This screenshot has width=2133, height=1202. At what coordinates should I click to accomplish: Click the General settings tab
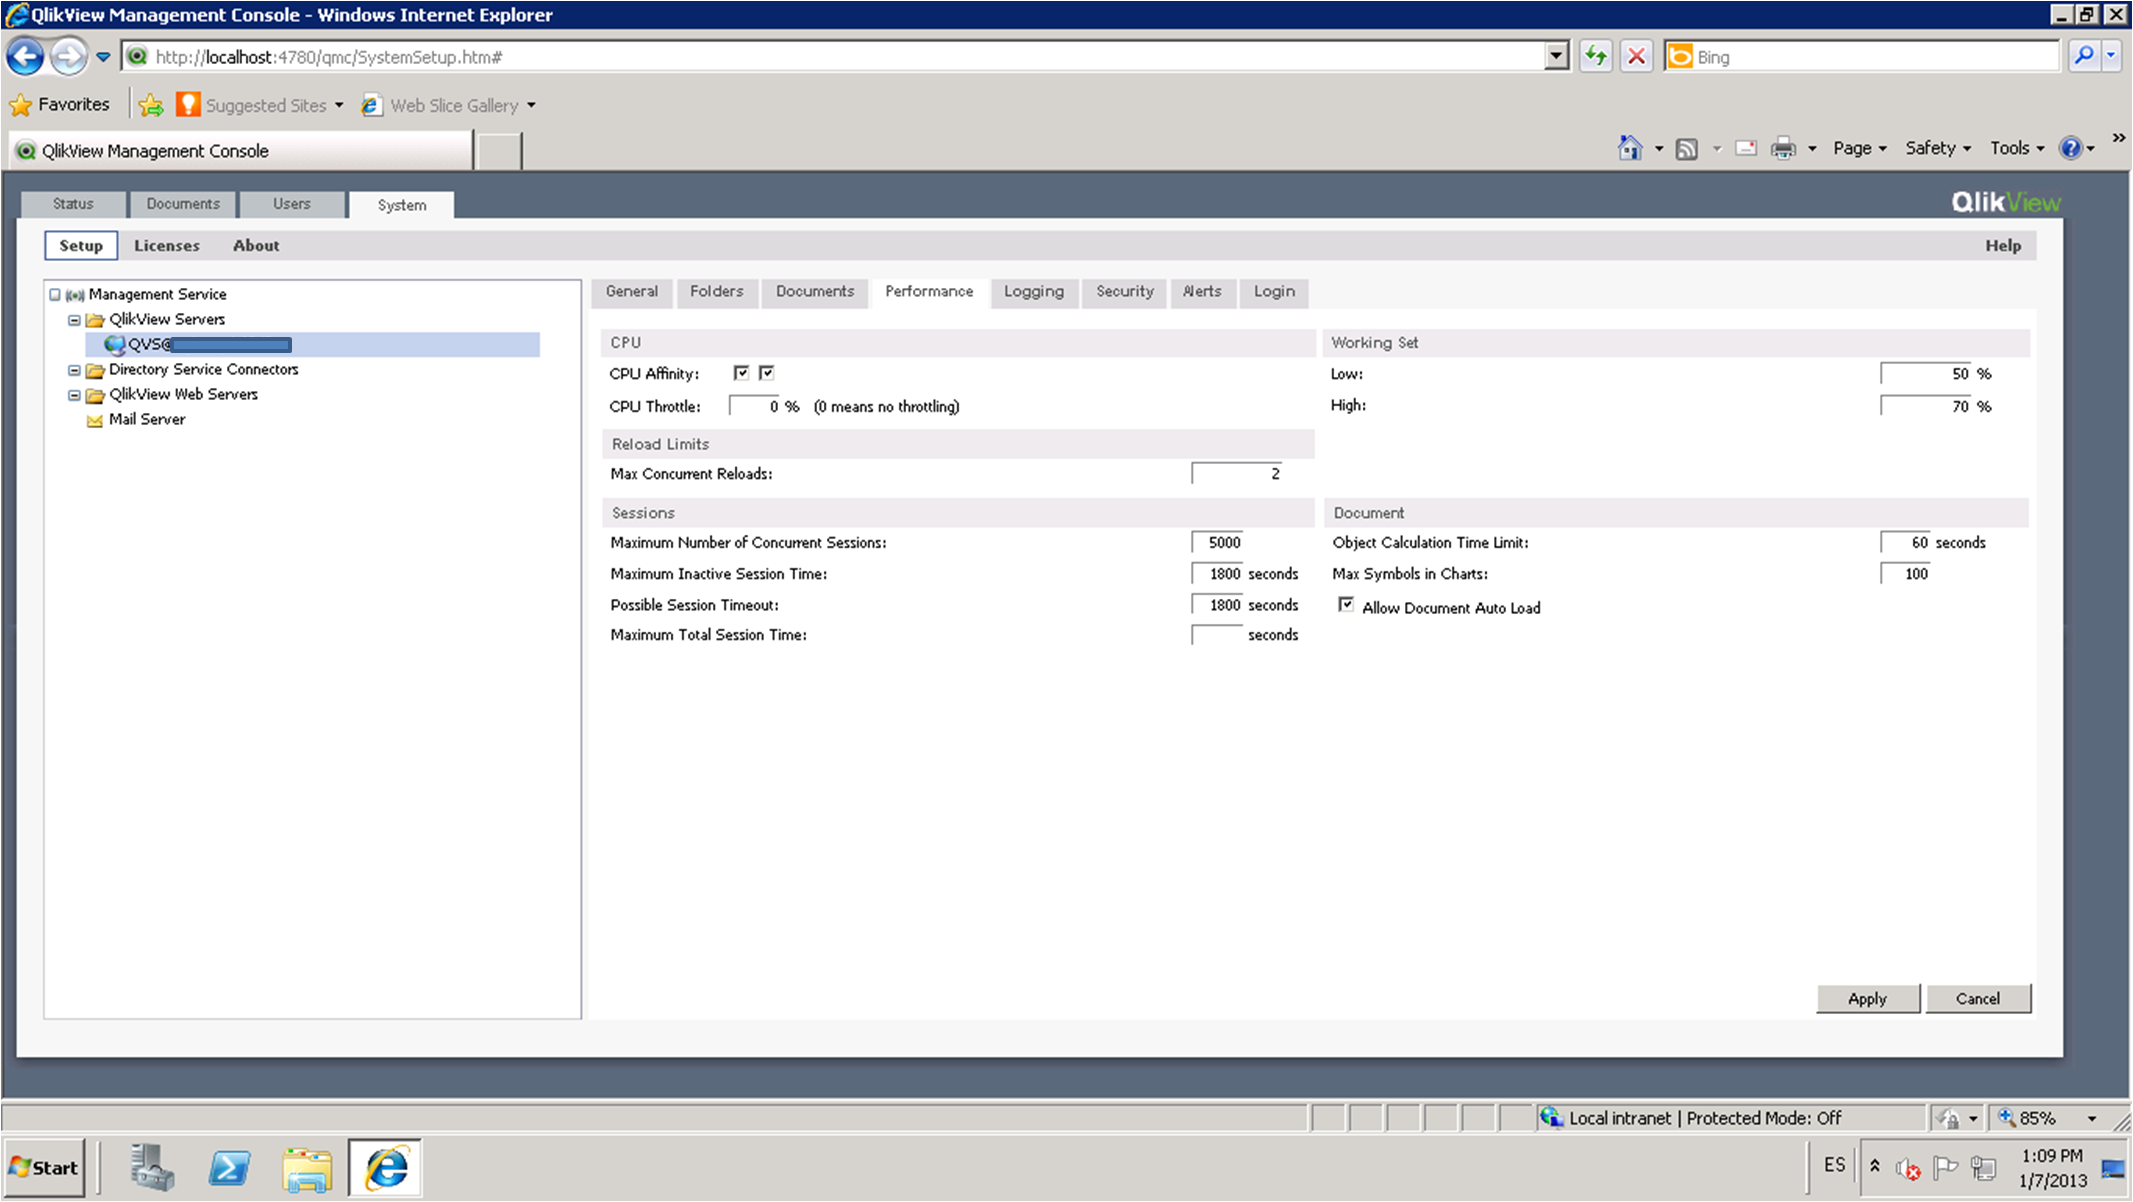pos(632,292)
